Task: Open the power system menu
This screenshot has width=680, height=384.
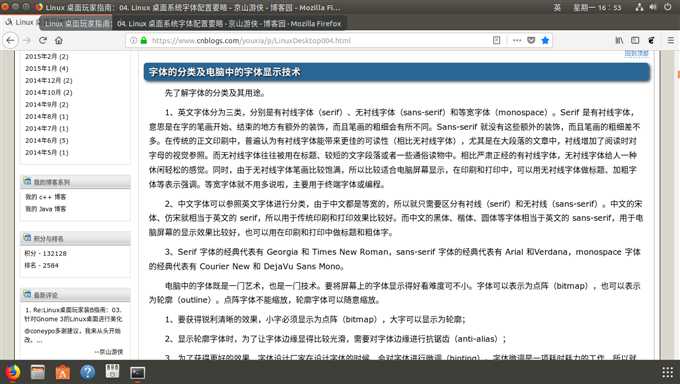Action: [668, 7]
